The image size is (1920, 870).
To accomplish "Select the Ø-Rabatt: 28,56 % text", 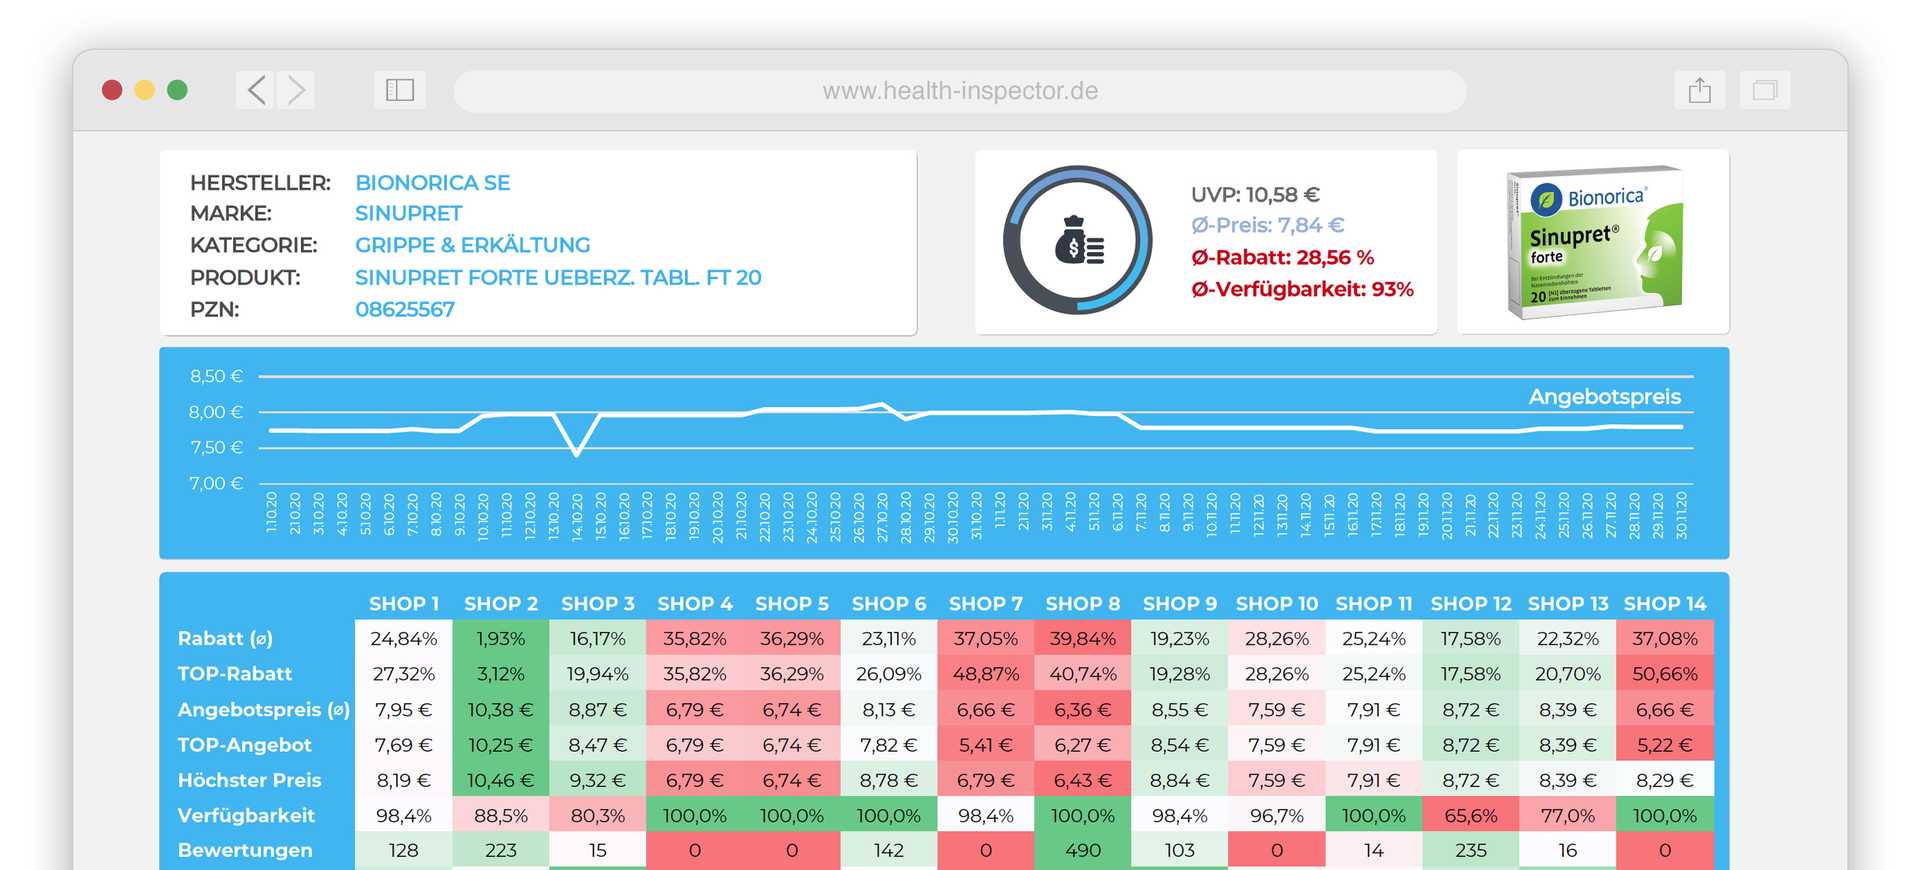I will pos(1282,257).
